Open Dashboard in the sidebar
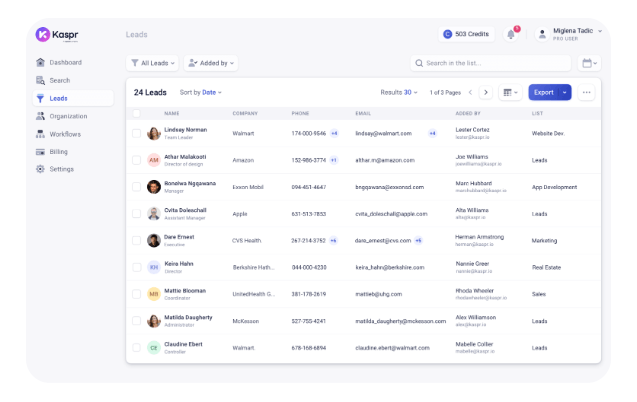 point(73,62)
